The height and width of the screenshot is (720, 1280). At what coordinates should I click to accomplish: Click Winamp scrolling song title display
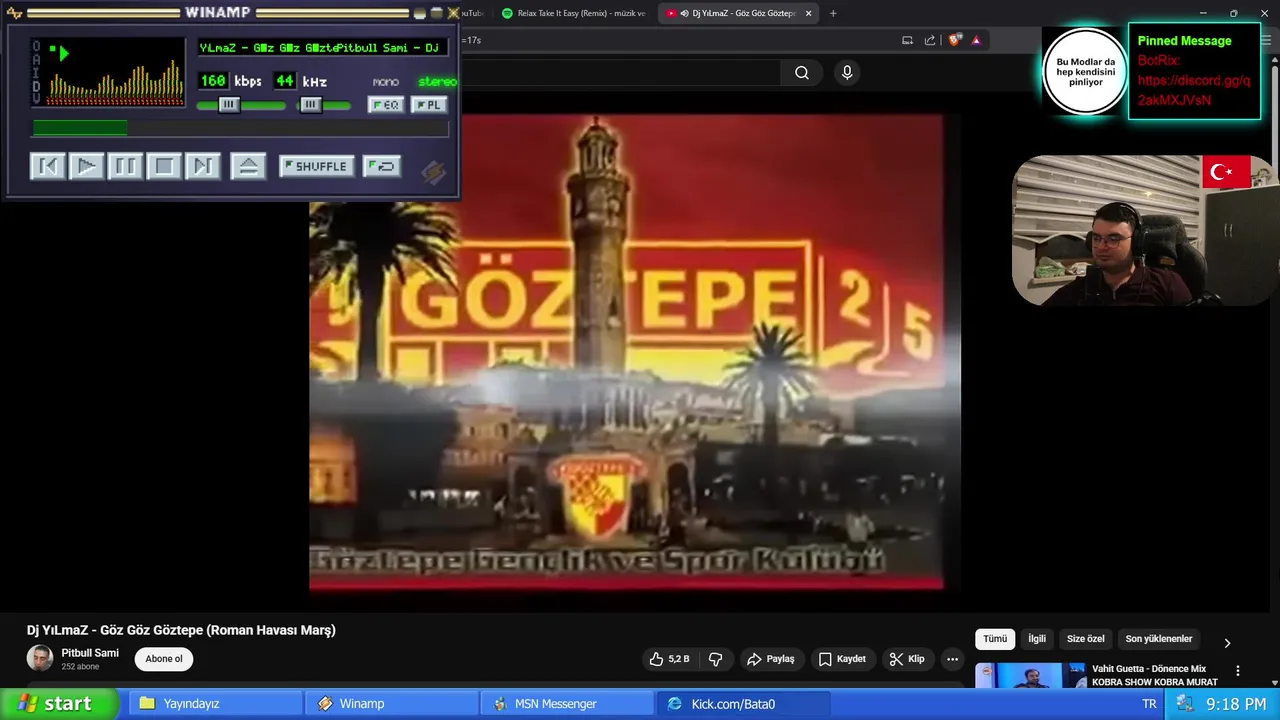pos(321,48)
